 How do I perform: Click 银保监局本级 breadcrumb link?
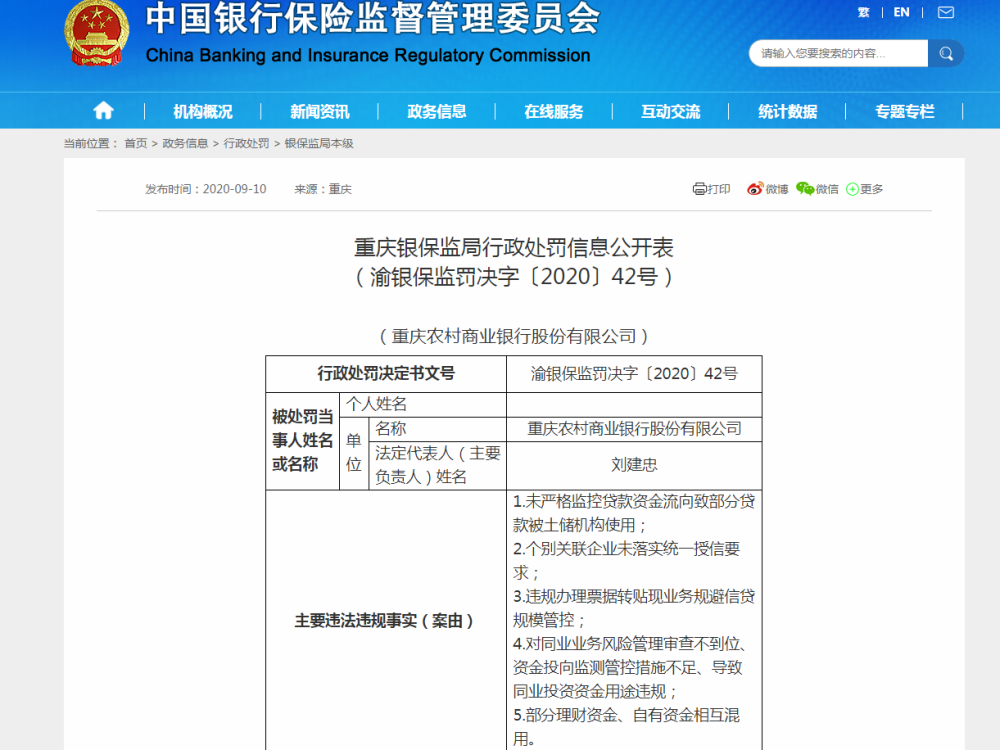pyautogui.click(x=319, y=143)
